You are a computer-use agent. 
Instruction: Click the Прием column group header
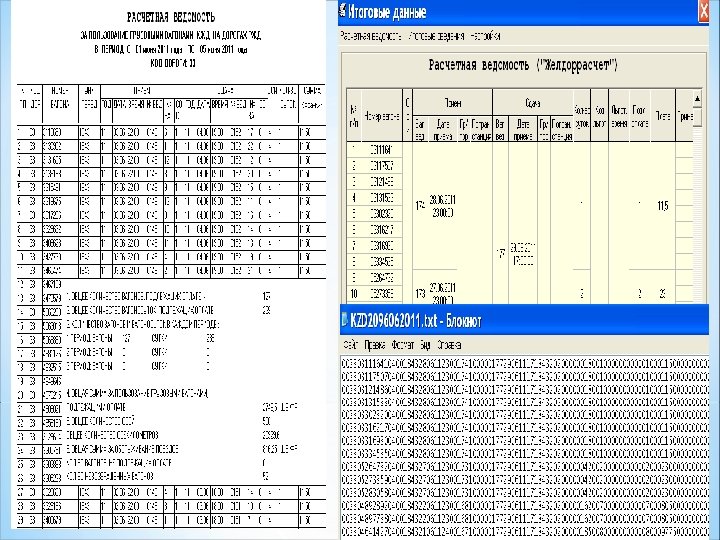(453, 103)
